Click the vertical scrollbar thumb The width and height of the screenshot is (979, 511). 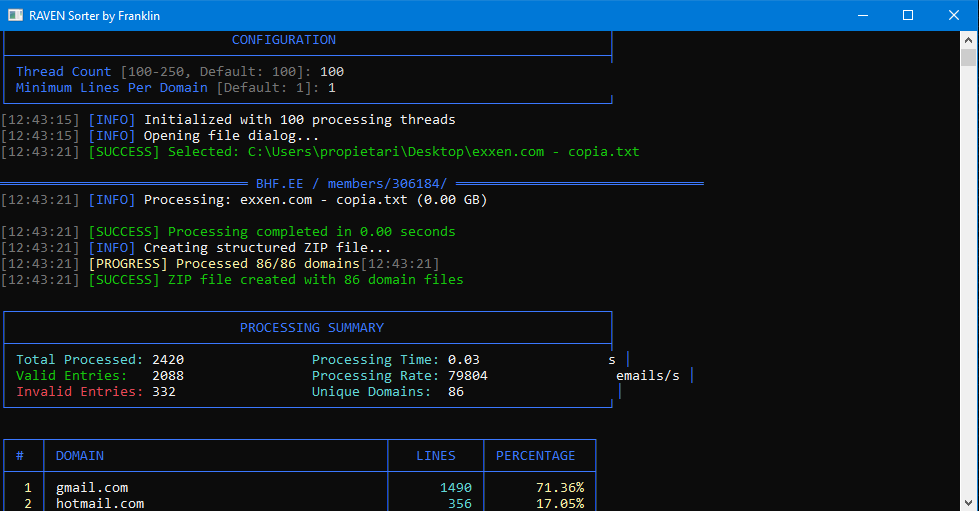(x=968, y=57)
